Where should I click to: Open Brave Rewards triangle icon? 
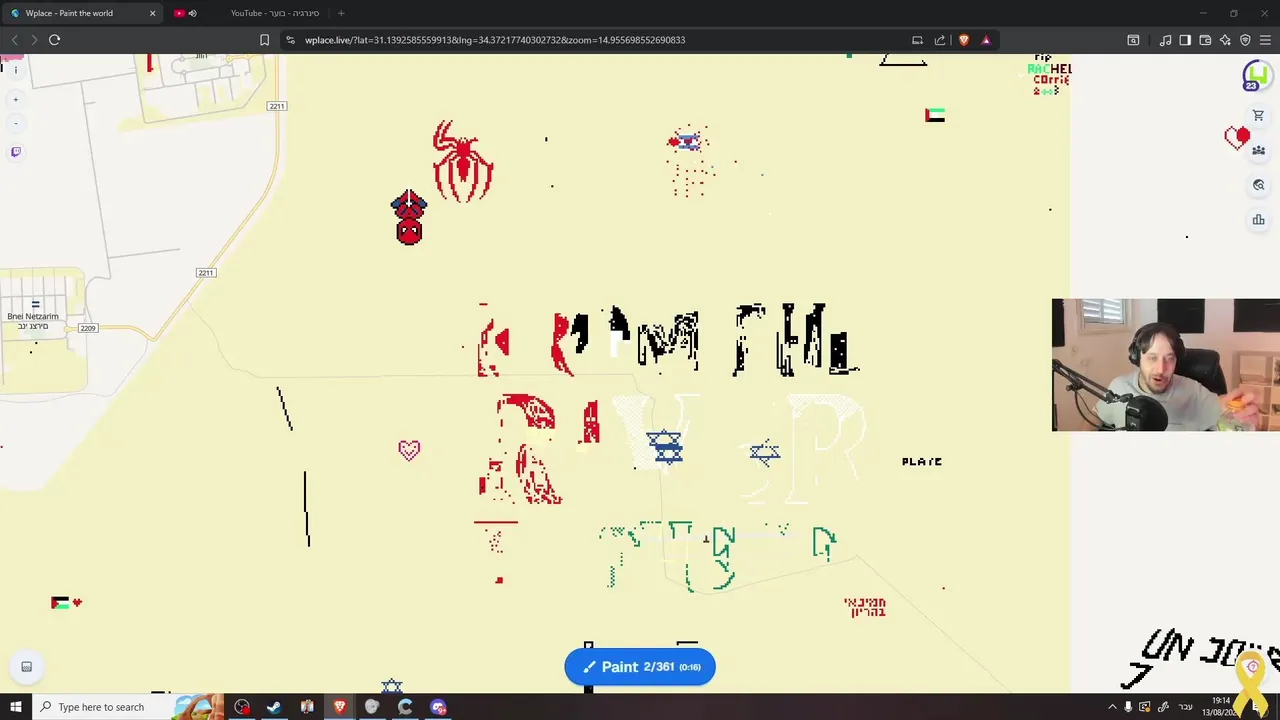986,40
